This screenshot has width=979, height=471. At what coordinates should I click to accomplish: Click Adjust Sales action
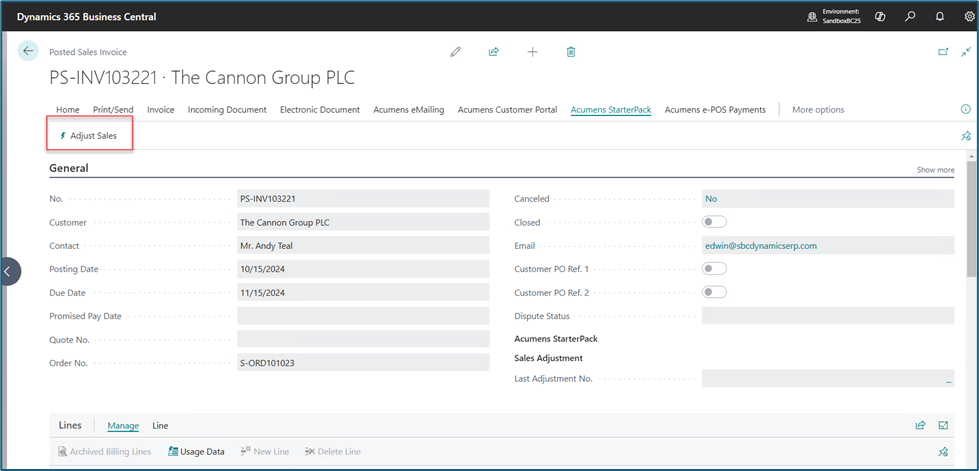pos(88,136)
